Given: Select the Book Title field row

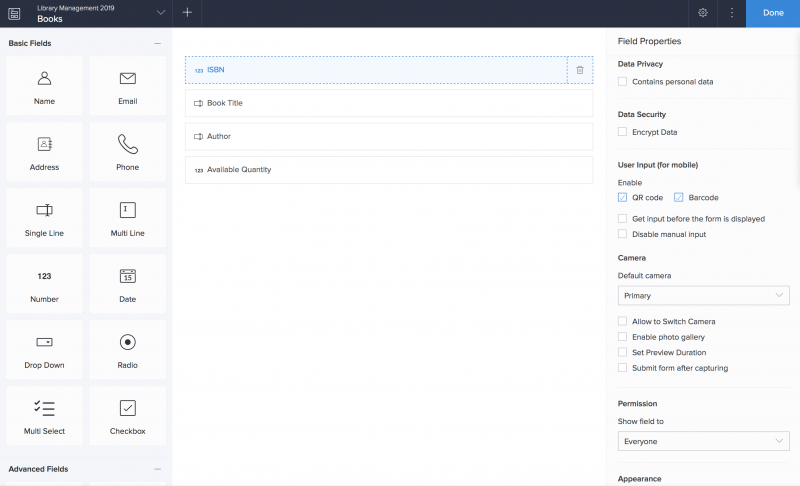Looking at the screenshot, I should pyautogui.click(x=388, y=103).
